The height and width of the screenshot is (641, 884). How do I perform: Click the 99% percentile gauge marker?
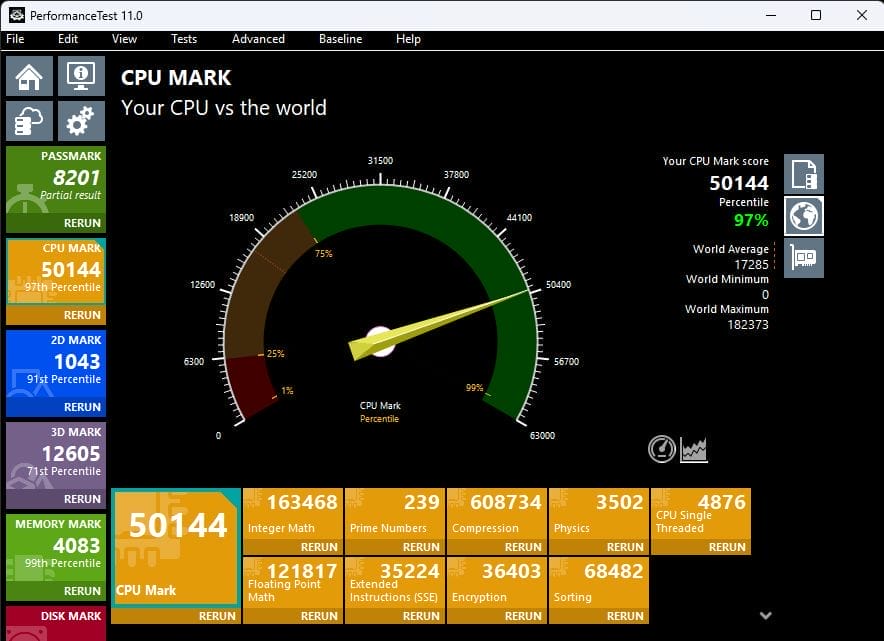[x=474, y=388]
